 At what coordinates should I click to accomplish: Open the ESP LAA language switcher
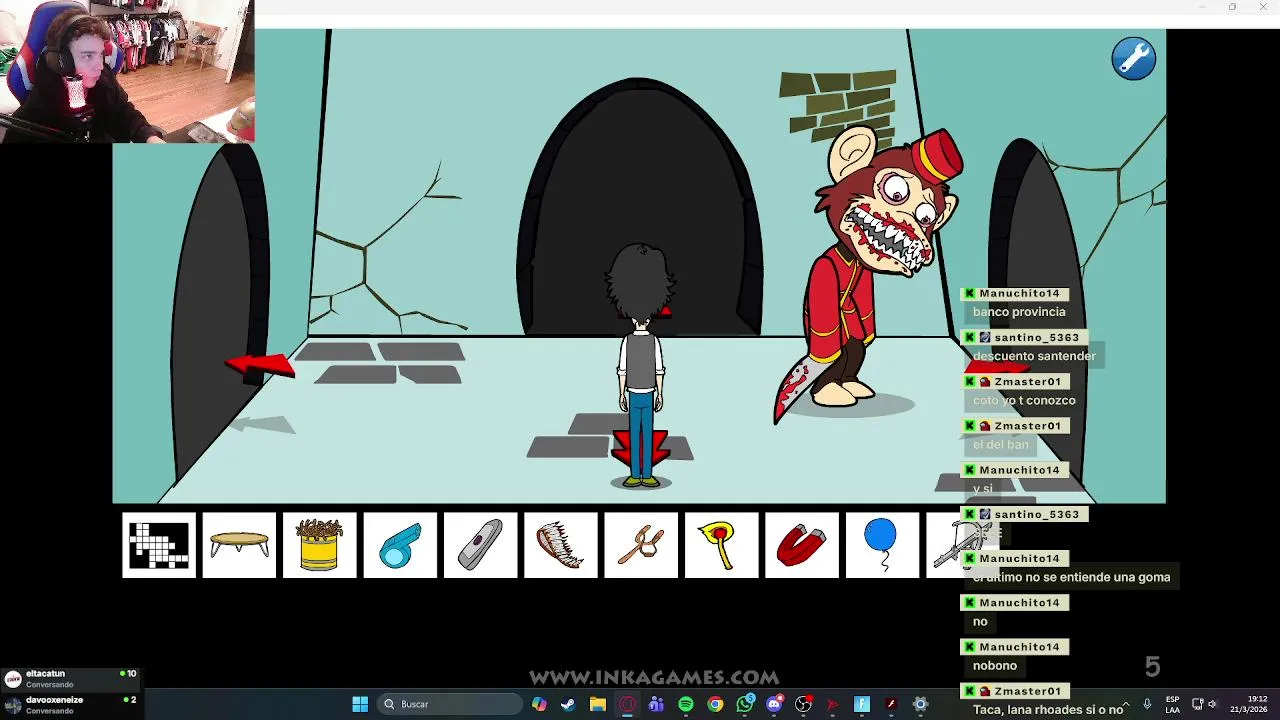tap(1172, 704)
